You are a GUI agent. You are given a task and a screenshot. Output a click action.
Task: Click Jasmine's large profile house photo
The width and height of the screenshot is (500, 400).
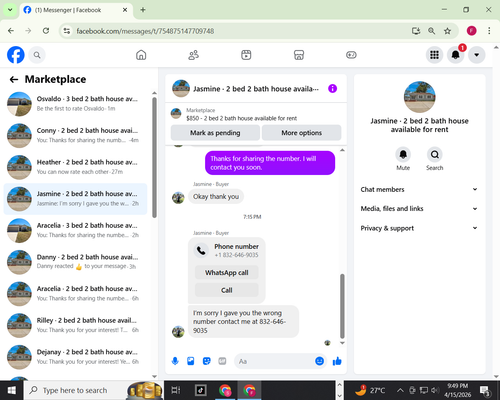[x=419, y=97]
